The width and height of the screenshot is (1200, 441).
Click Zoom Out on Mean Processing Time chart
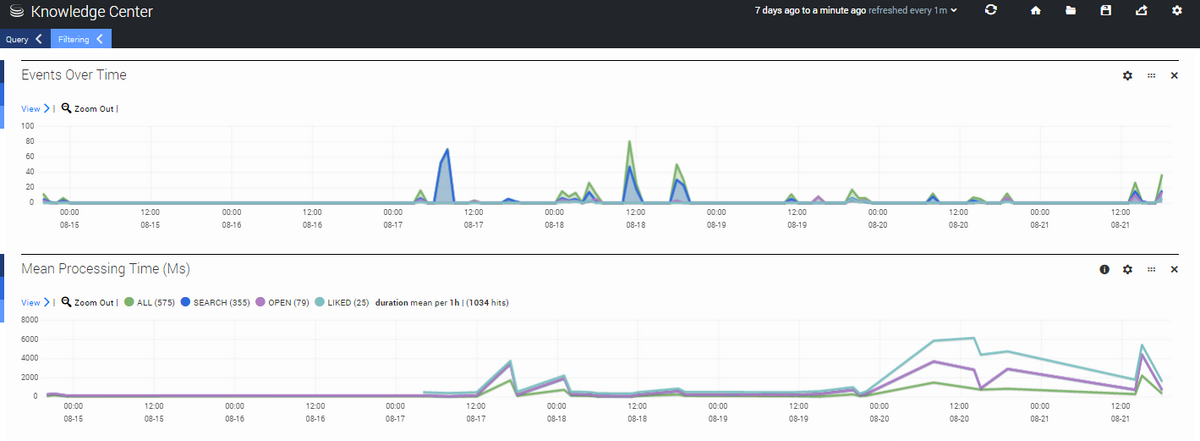click(x=88, y=302)
